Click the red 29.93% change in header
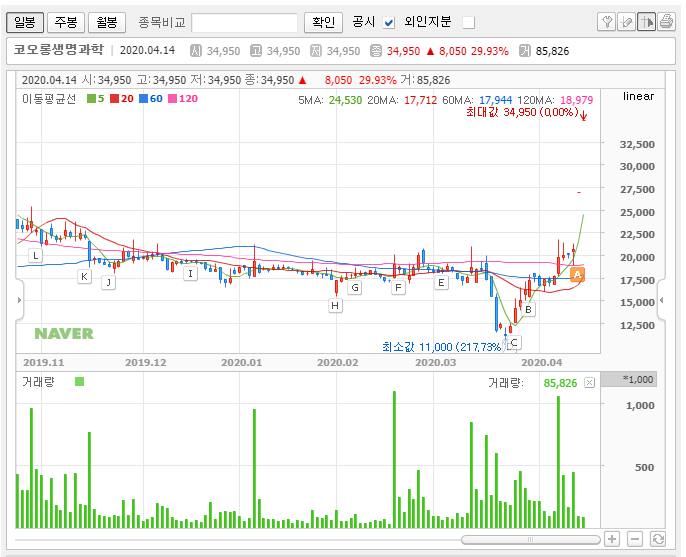The image size is (686, 557). point(490,51)
